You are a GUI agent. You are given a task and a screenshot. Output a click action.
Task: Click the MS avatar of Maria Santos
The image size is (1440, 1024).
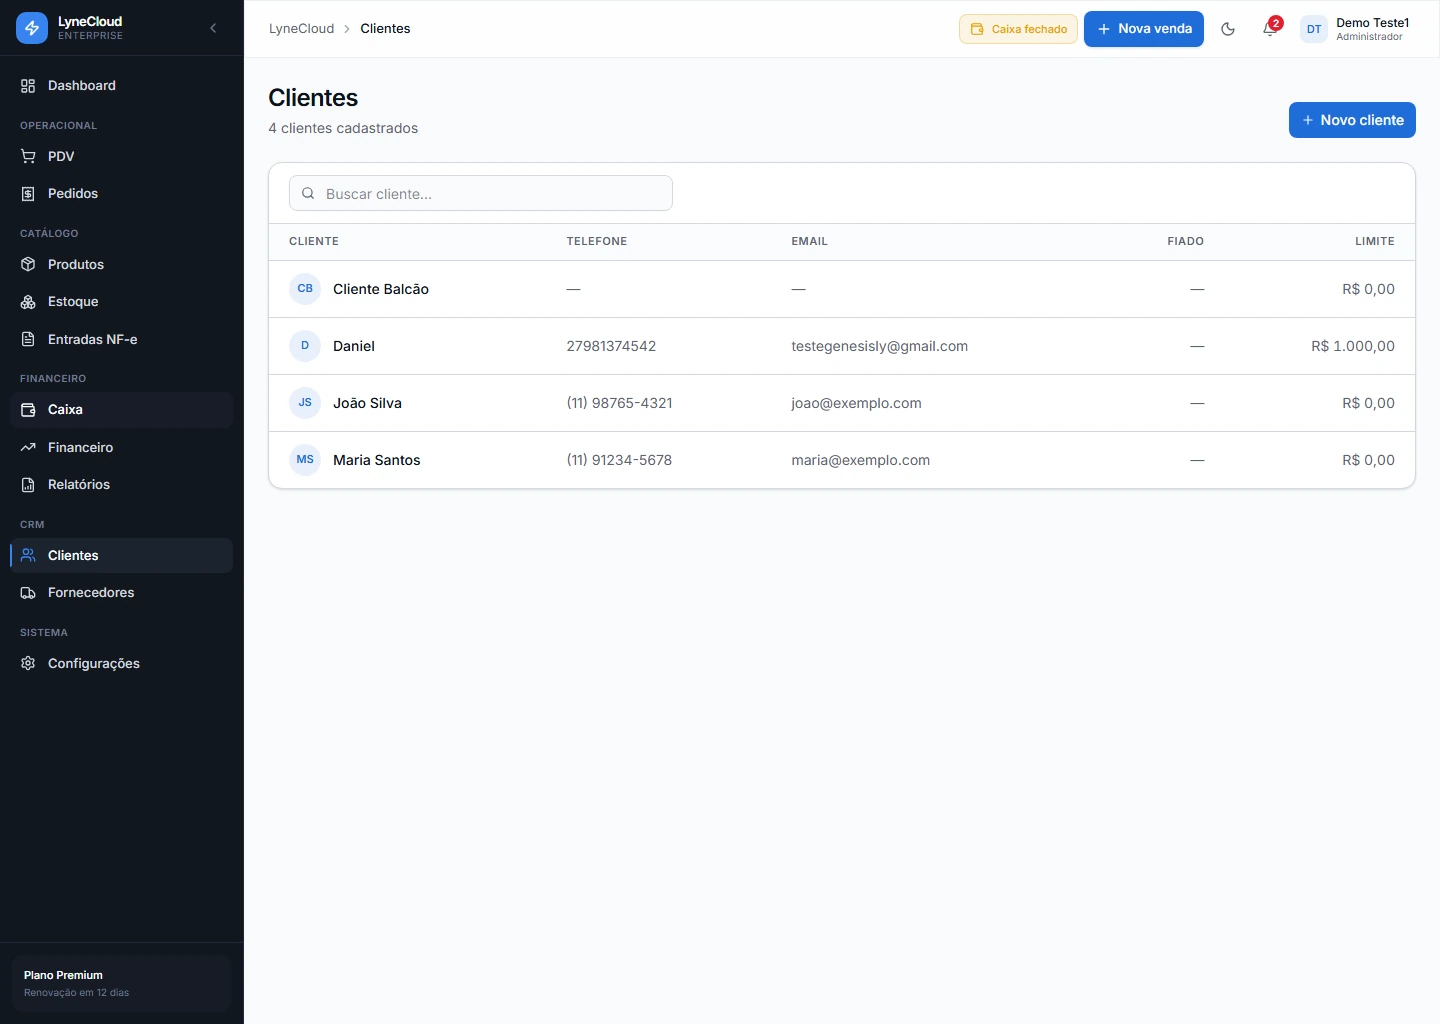click(305, 460)
